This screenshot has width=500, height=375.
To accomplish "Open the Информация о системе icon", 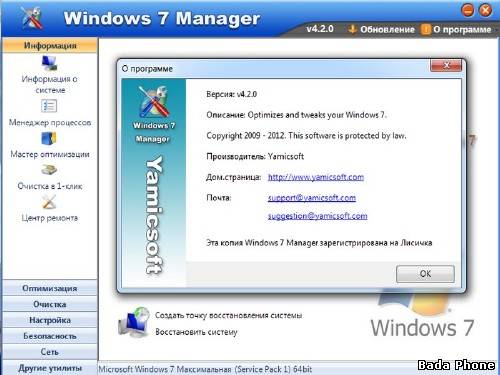I will tap(49, 63).
